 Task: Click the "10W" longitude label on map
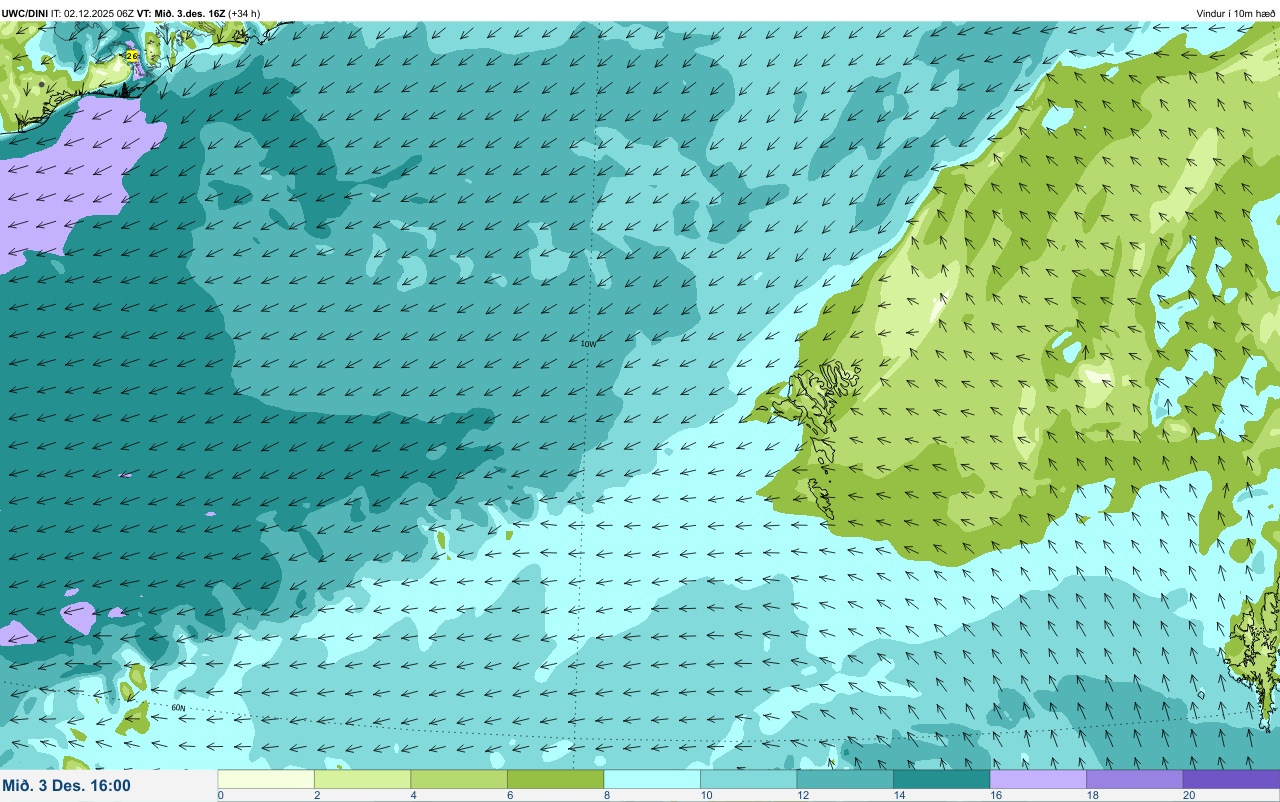click(588, 344)
